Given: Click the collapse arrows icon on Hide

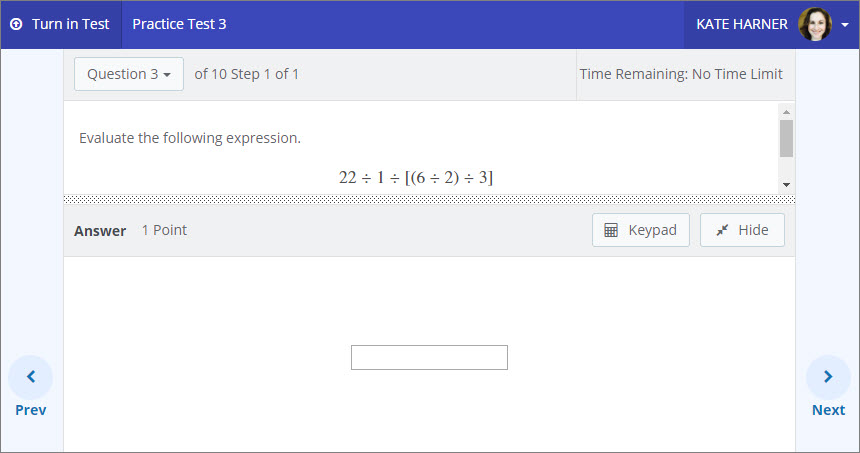Looking at the screenshot, I should click(x=722, y=230).
